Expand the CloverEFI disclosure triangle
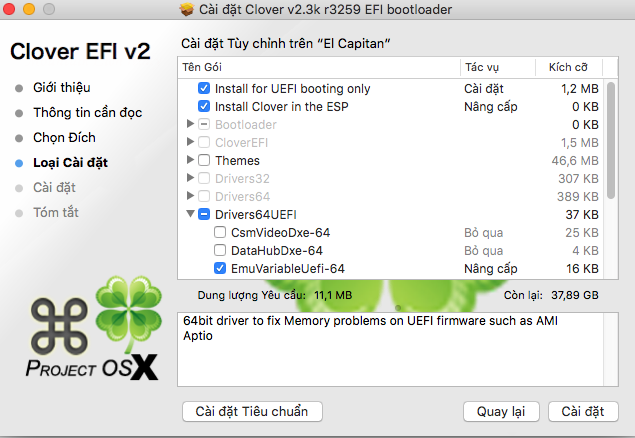 [190, 142]
